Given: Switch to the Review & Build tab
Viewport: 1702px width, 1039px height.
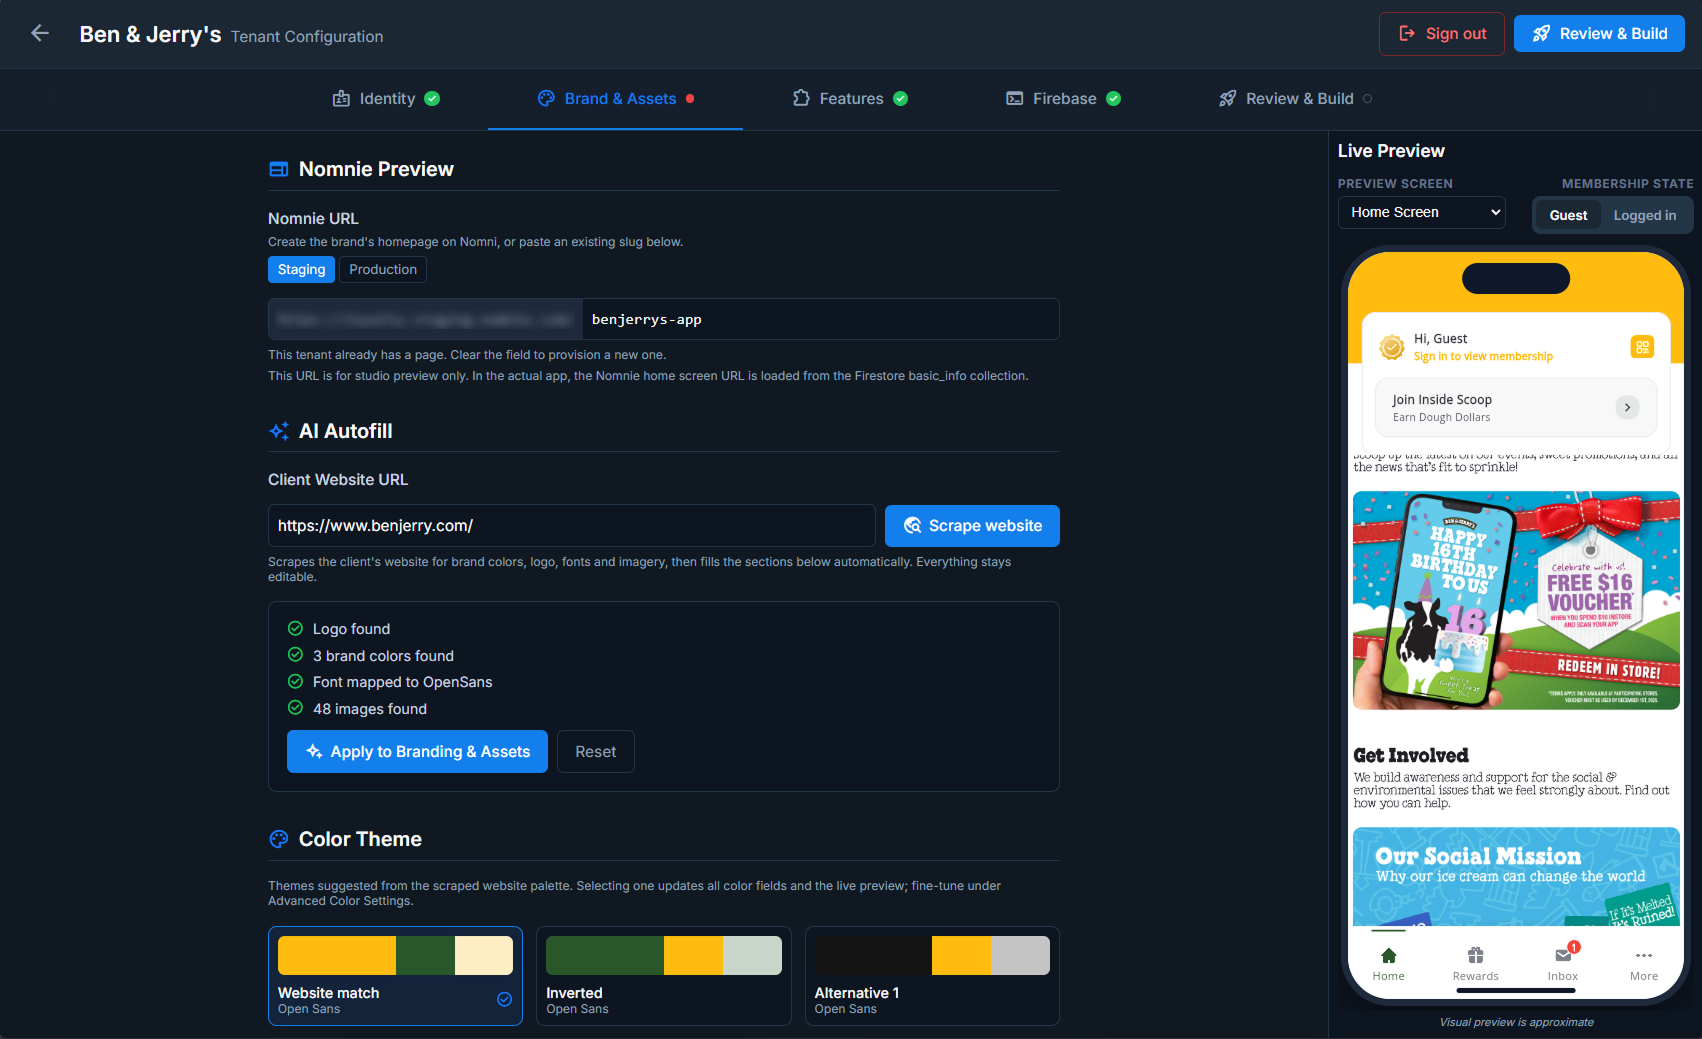Looking at the screenshot, I should tap(1295, 98).
